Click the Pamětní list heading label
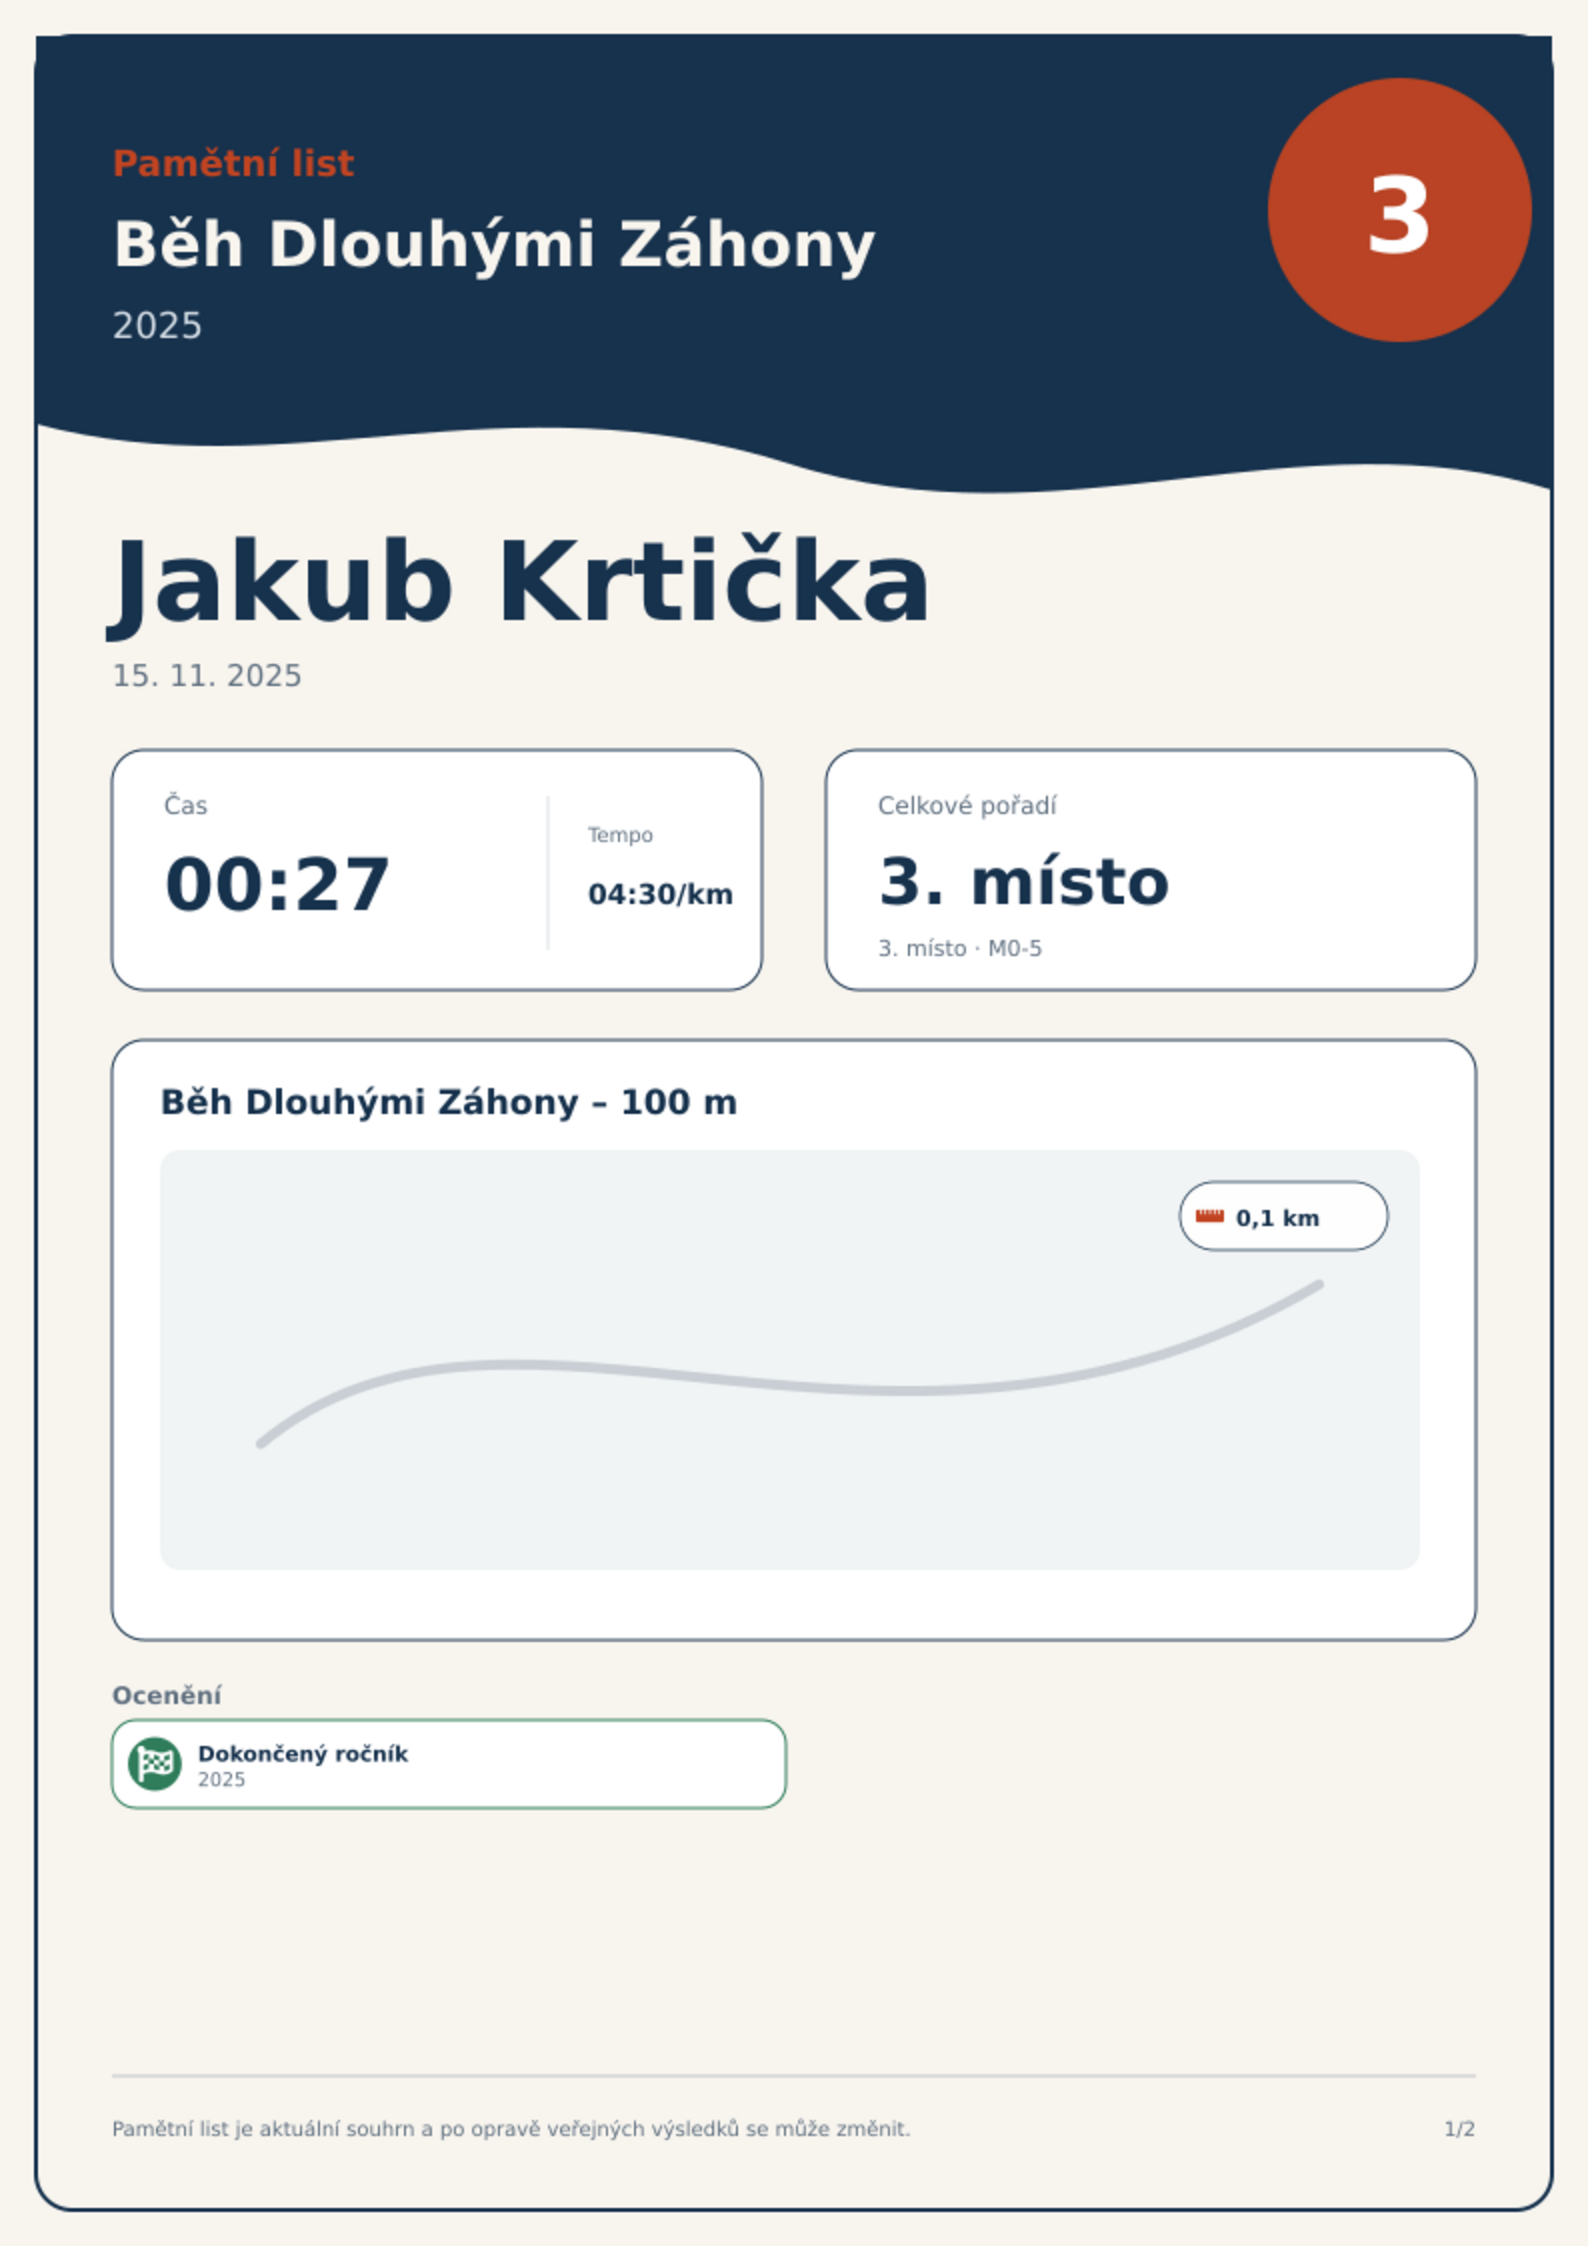The height and width of the screenshot is (2246, 1588). click(x=233, y=163)
